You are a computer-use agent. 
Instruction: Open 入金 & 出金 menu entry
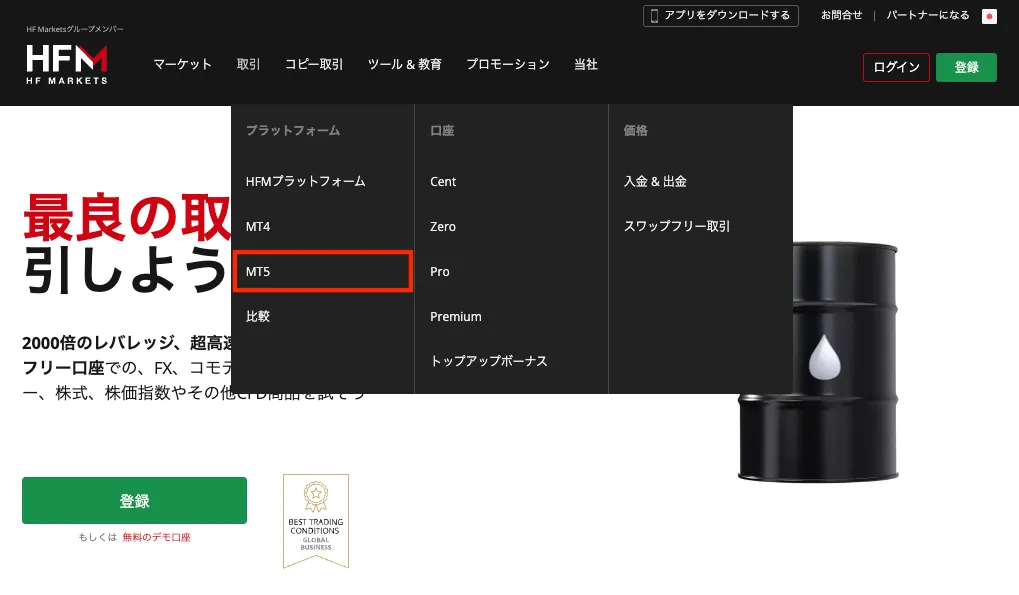tap(655, 181)
